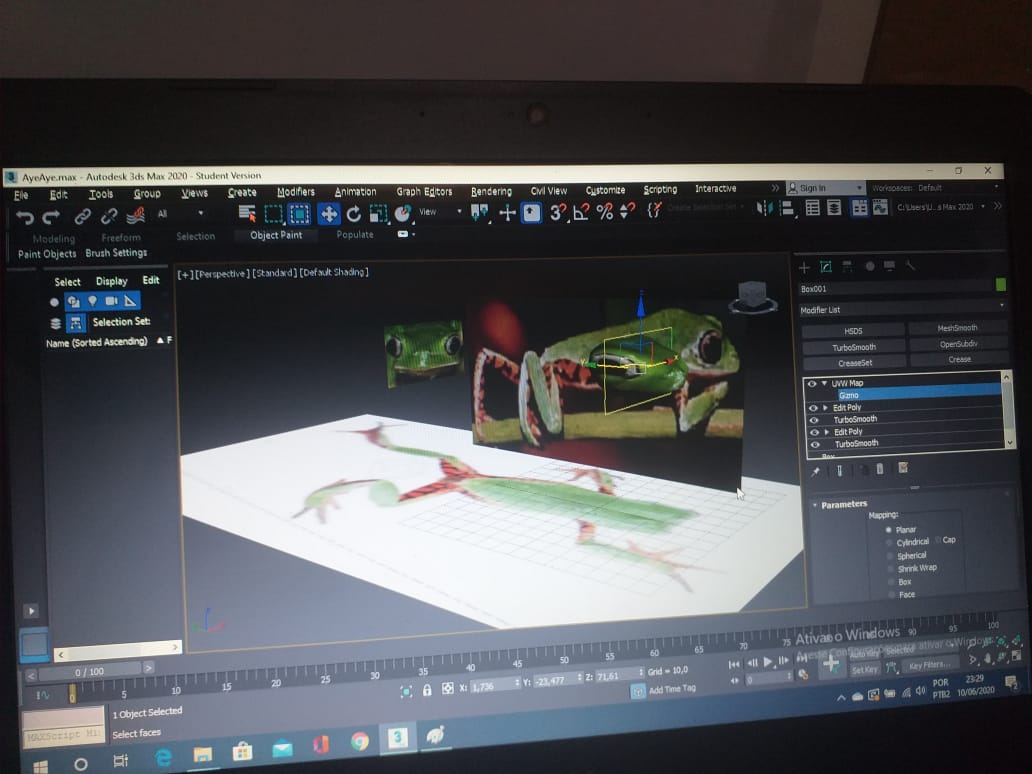Screen dimensions: 1032x774
Task: Collapse the UVW Map modifier tree
Action: [824, 383]
